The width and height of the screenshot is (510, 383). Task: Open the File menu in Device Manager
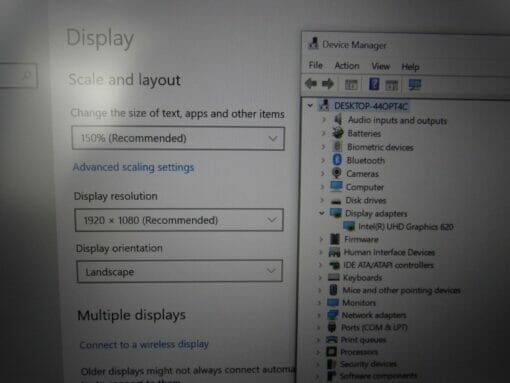click(315, 65)
